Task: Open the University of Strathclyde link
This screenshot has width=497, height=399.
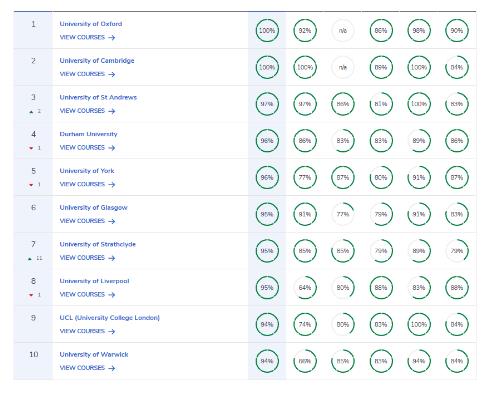Action: 97,244
